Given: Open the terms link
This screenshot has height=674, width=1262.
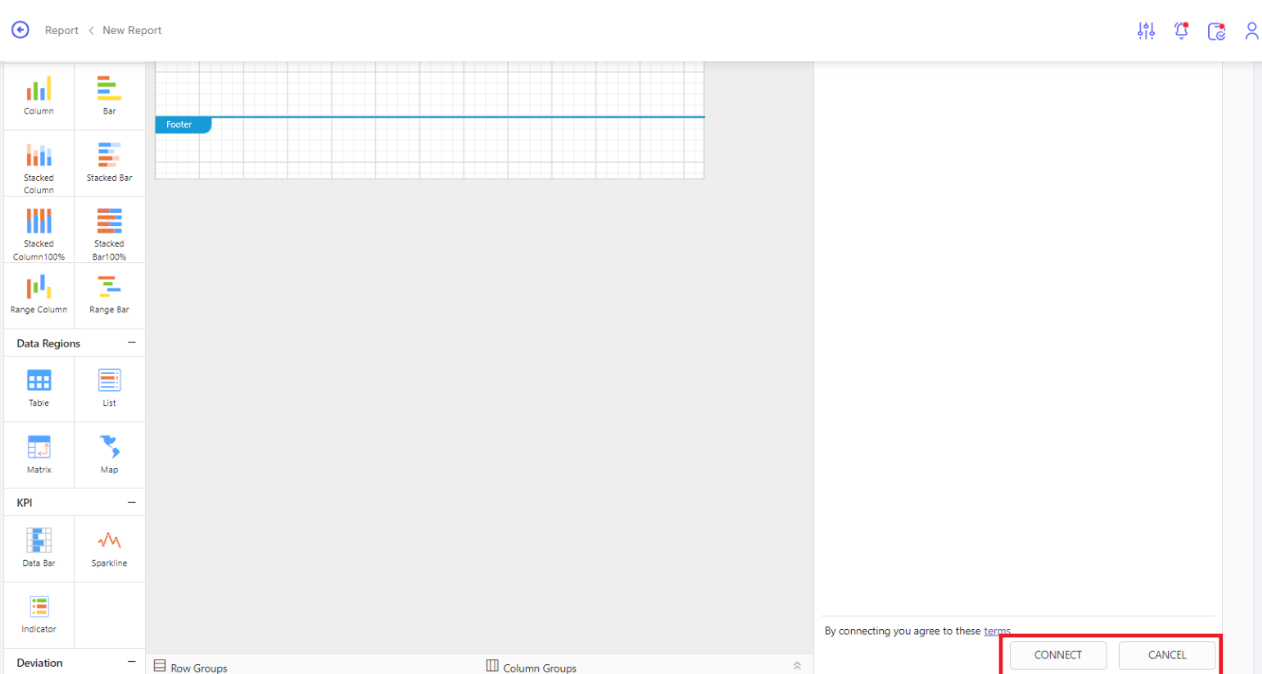Looking at the screenshot, I should click(x=997, y=631).
